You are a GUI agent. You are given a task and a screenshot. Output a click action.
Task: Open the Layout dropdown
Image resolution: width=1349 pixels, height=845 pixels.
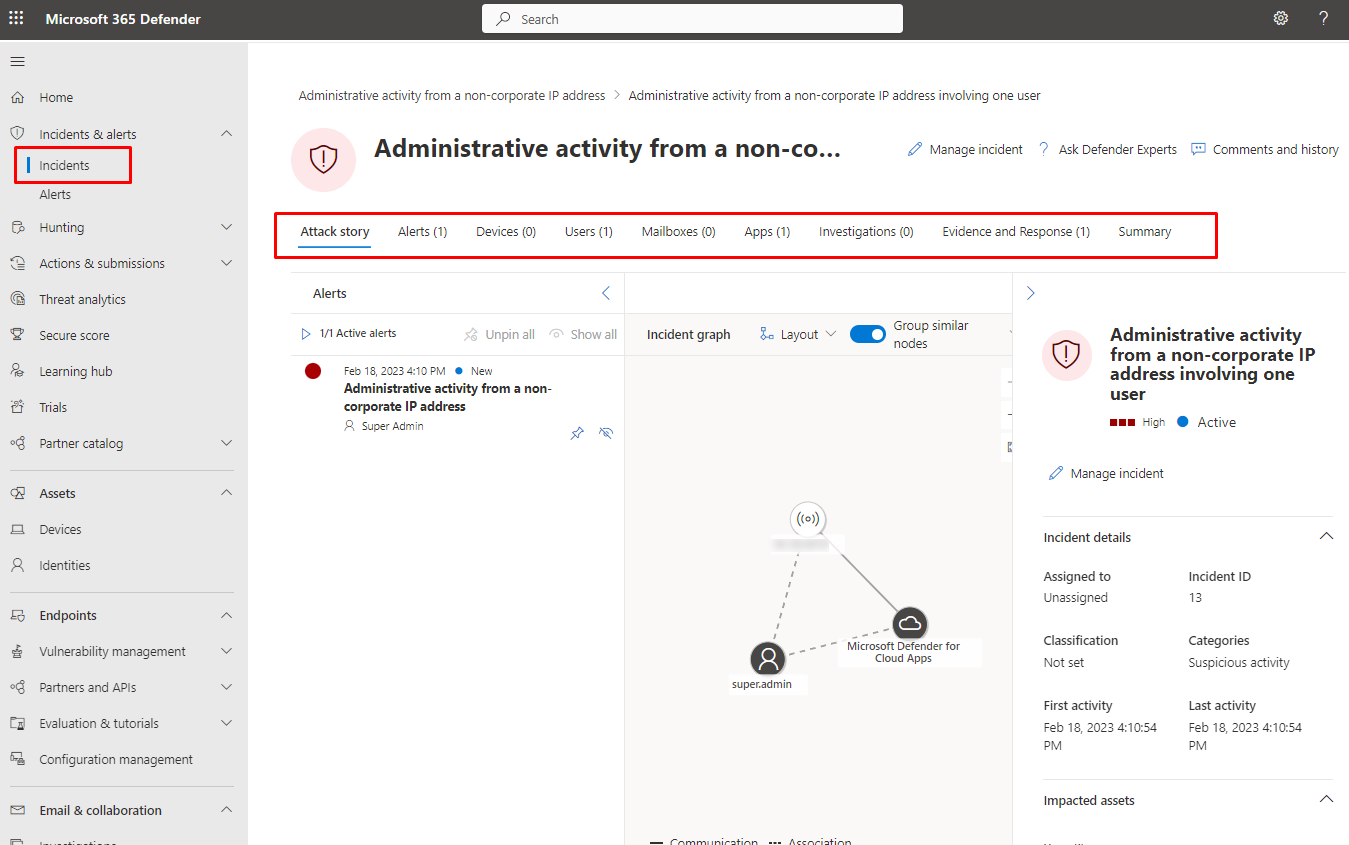click(798, 335)
